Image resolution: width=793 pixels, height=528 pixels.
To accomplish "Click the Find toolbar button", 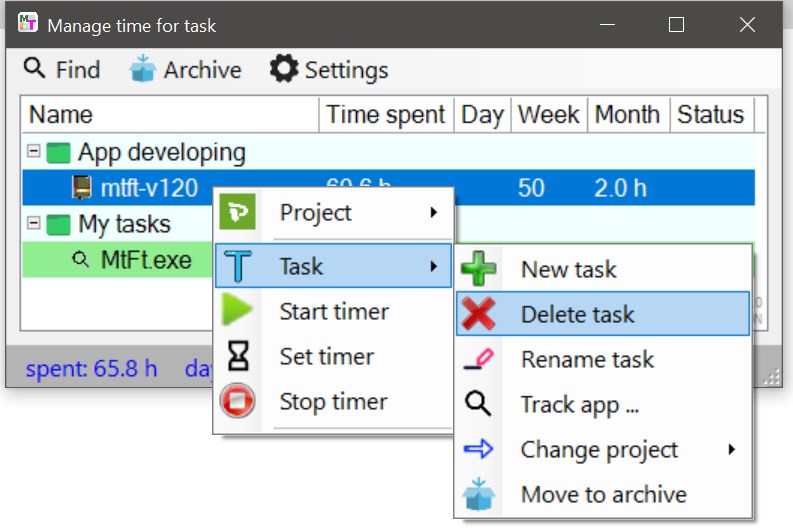I will pyautogui.click(x=62, y=70).
